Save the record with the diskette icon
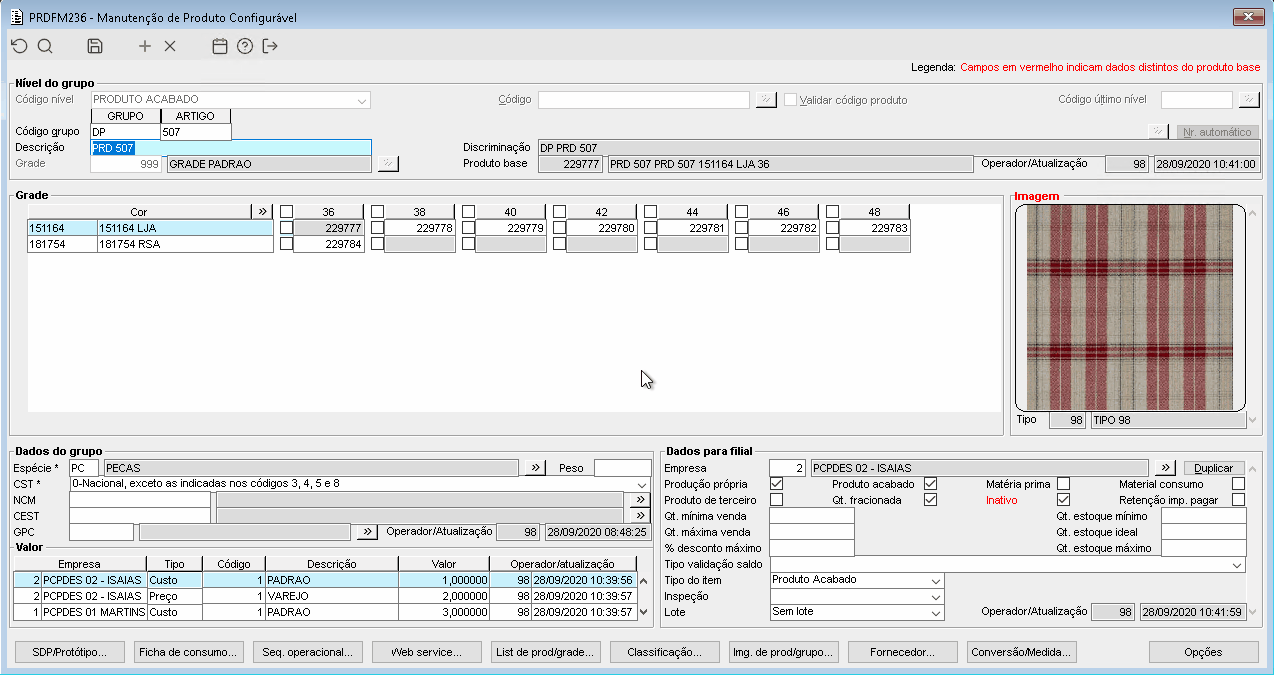Screen dimensions: 1274x675 [95, 46]
